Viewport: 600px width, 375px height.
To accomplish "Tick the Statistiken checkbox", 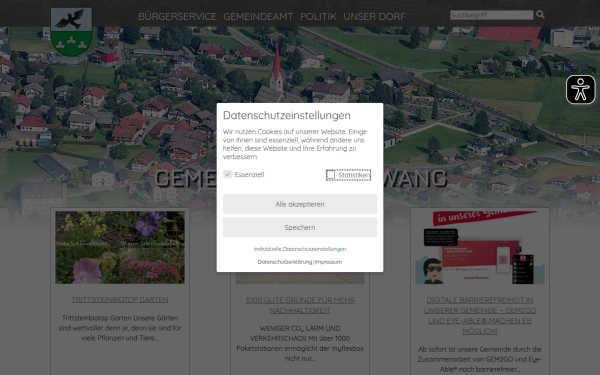I will [331, 175].
